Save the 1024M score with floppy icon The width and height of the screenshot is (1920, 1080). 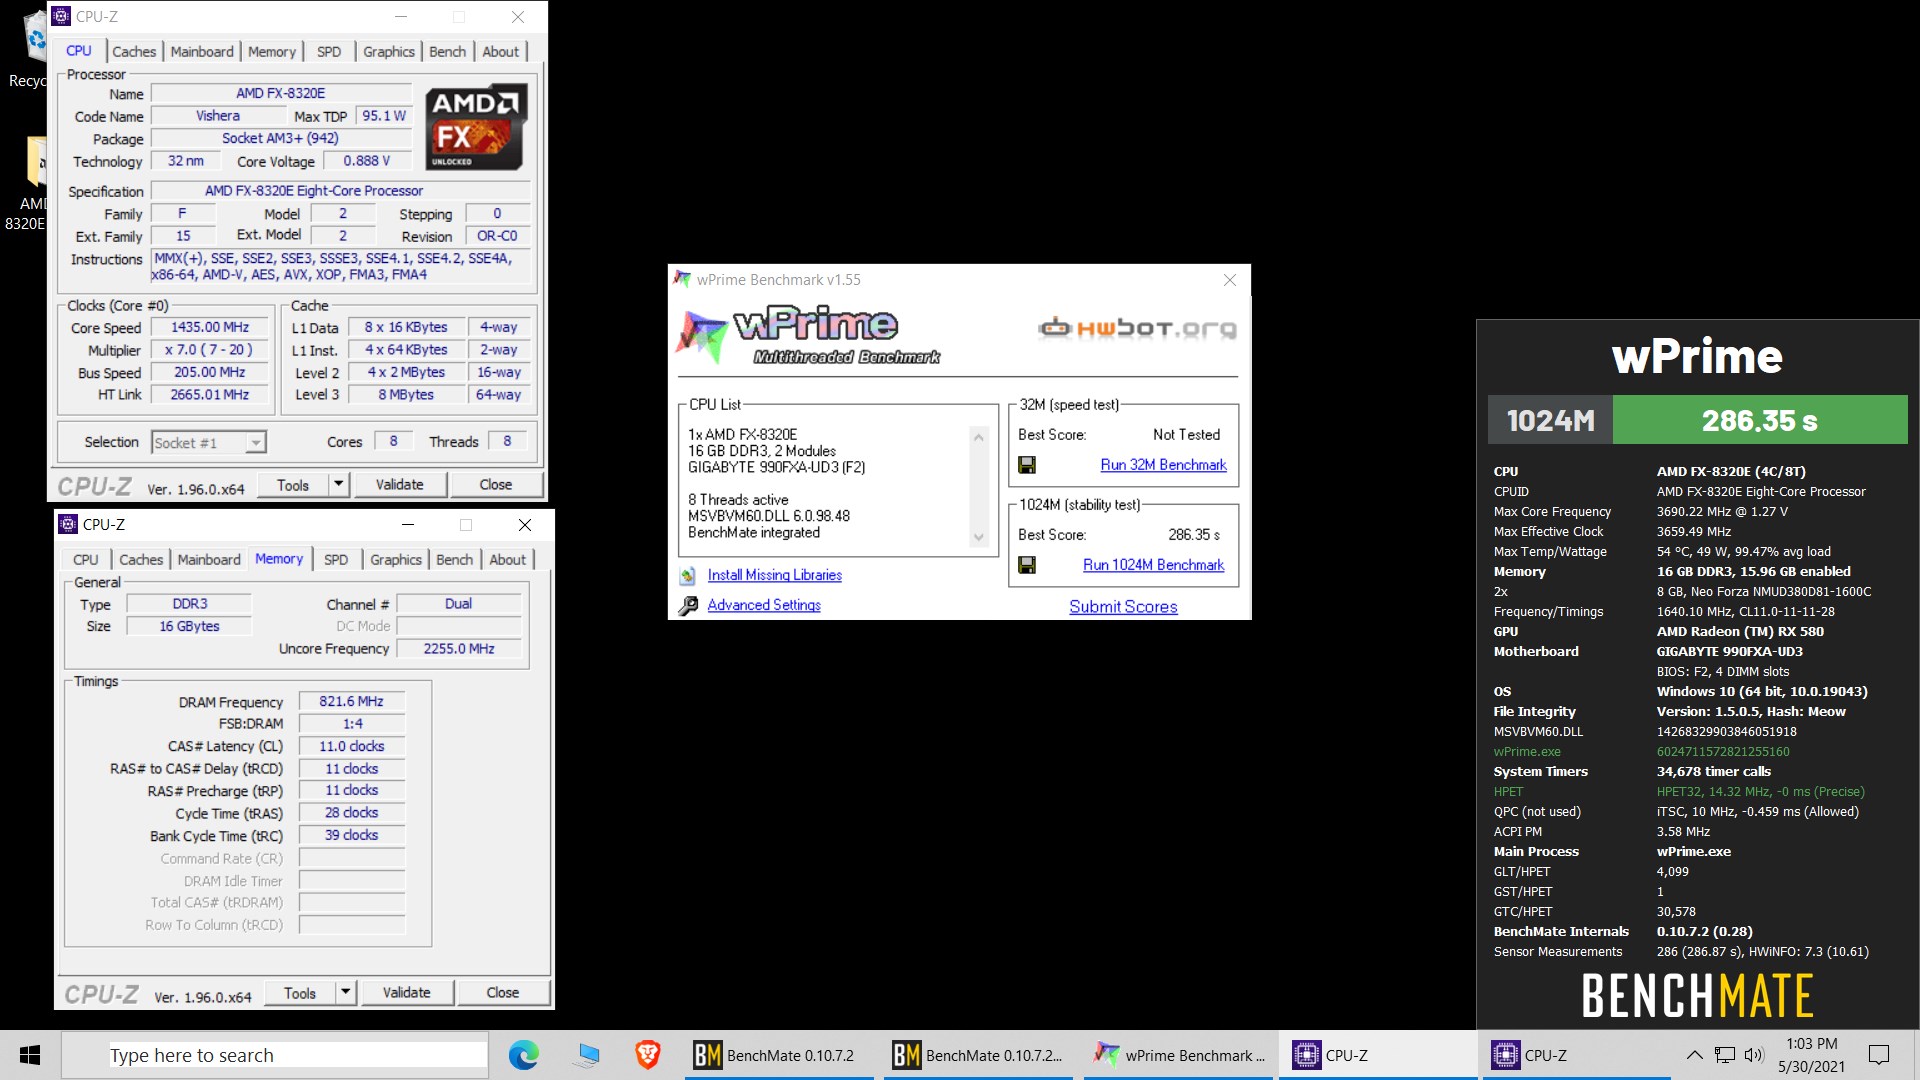[x=1026, y=565]
